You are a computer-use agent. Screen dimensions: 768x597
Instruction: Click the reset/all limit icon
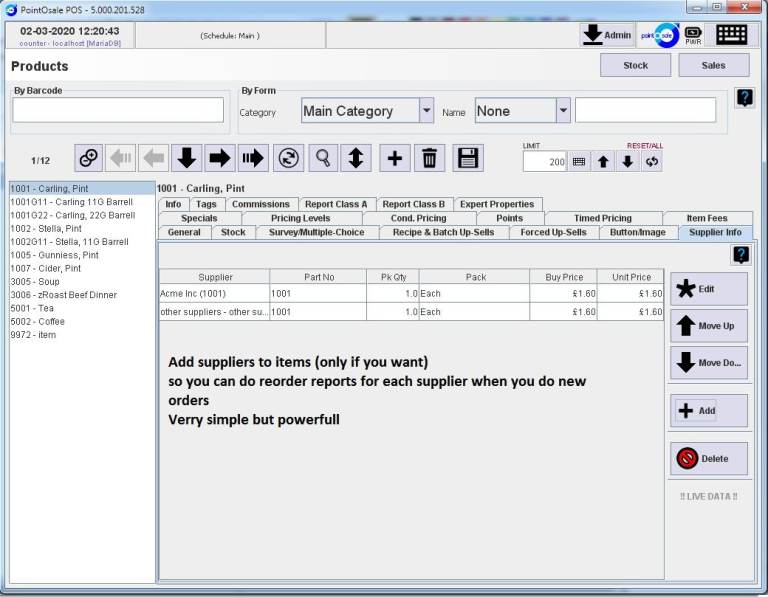pos(652,162)
